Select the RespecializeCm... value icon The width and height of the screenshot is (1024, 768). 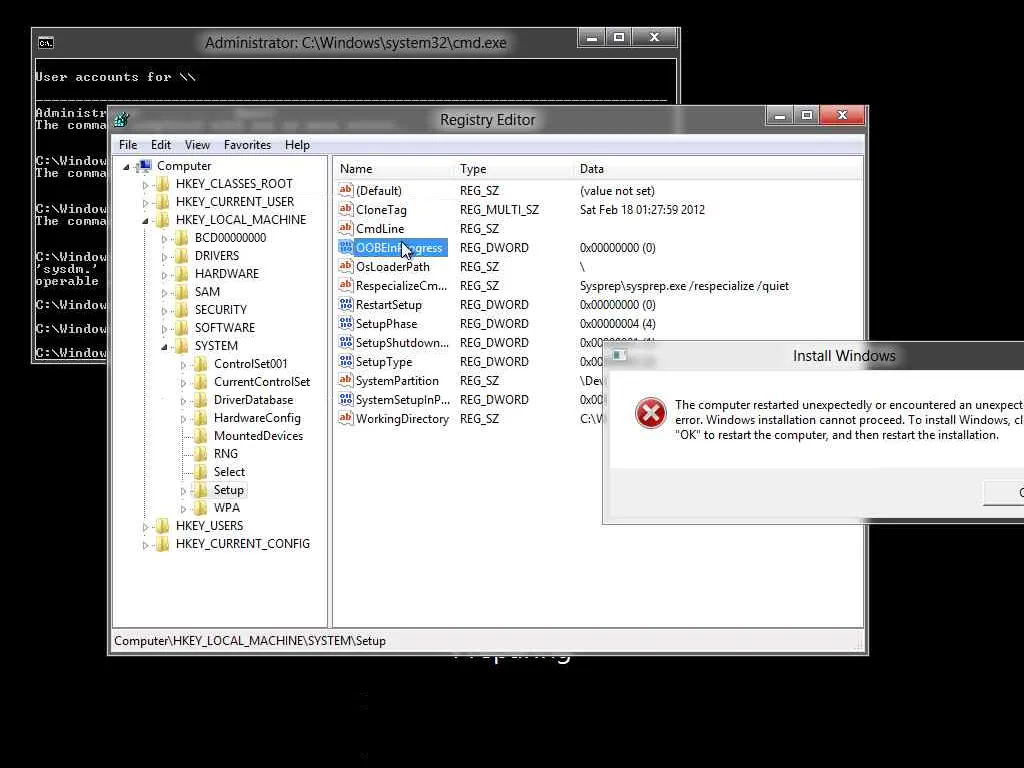345,285
